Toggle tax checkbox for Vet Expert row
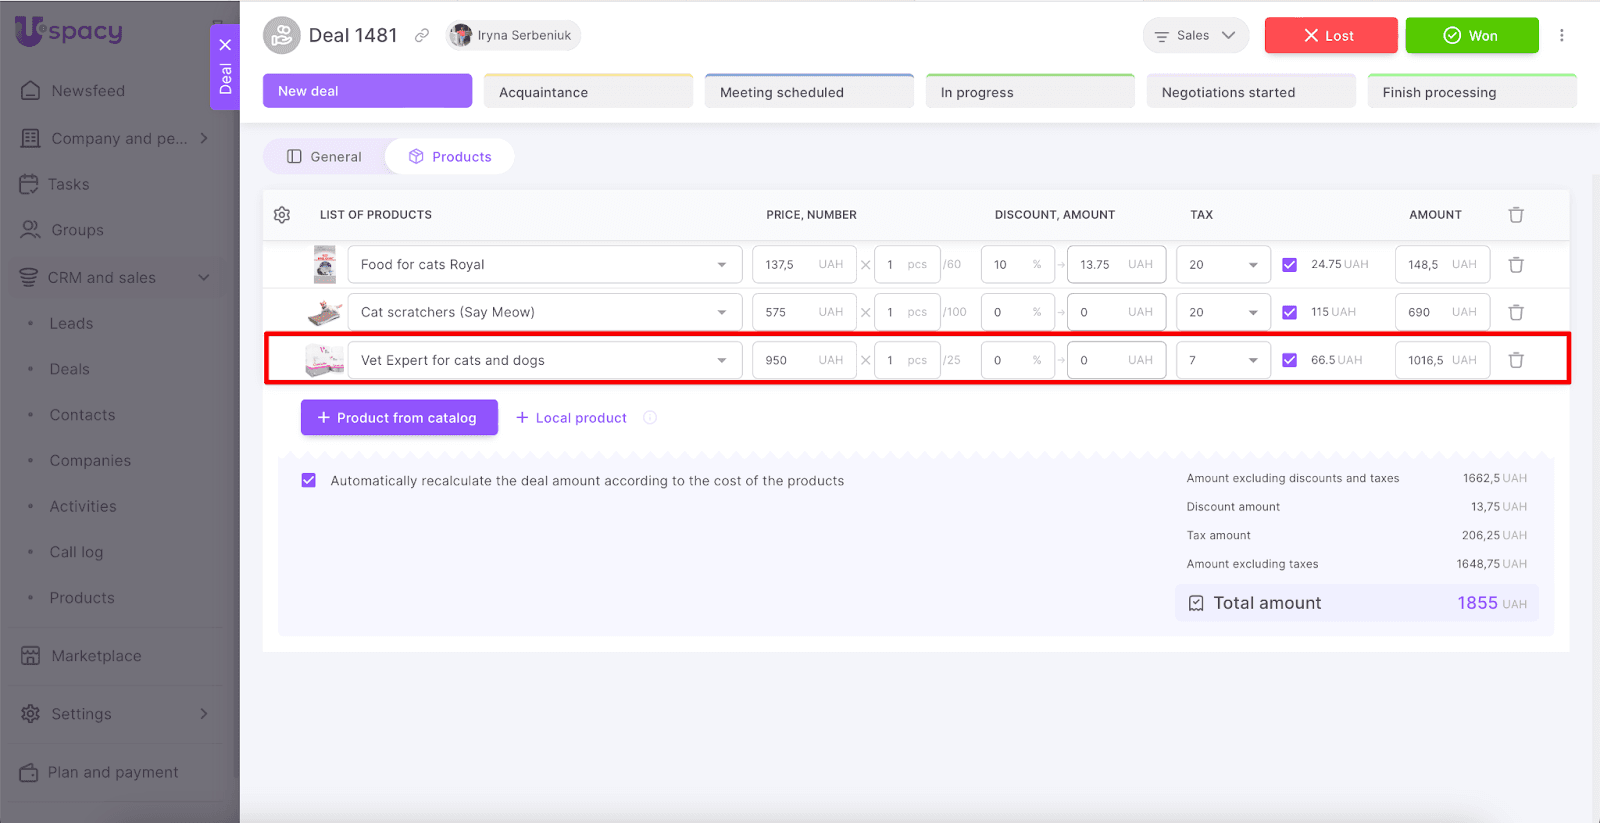This screenshot has width=1600, height=823. [x=1289, y=360]
